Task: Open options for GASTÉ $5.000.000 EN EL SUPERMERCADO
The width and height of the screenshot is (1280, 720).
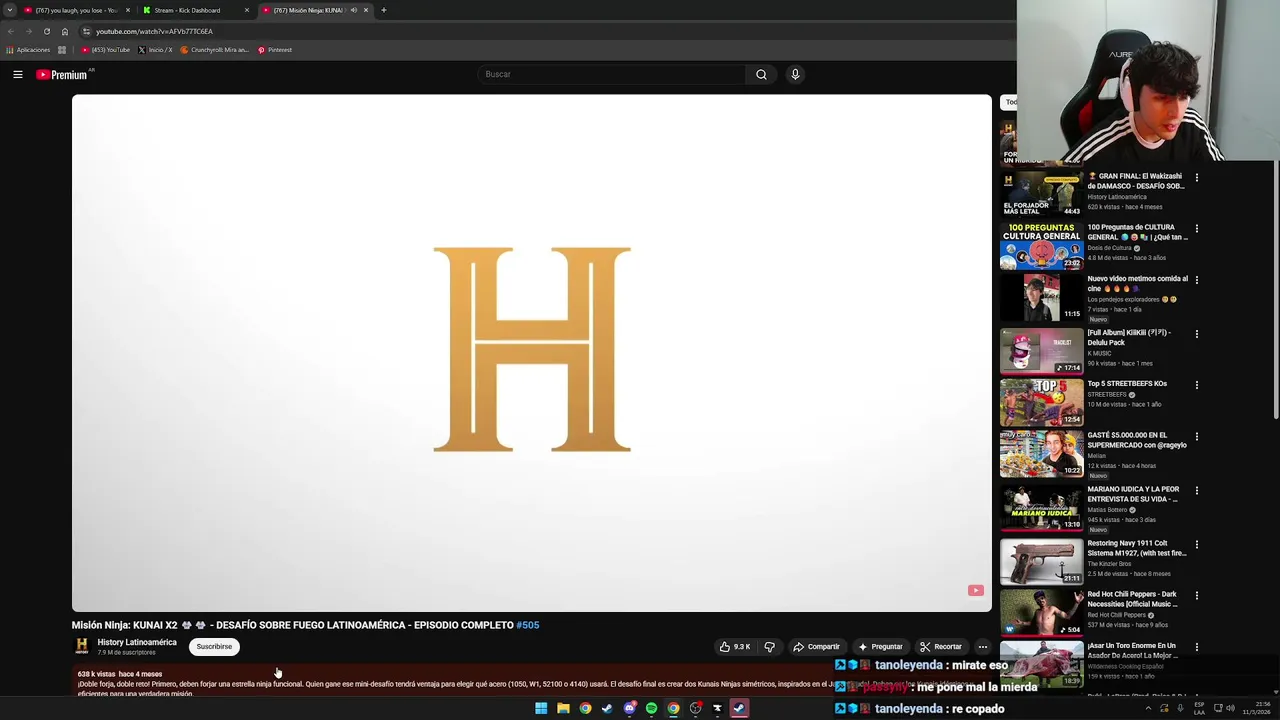Action: coord(1196,438)
